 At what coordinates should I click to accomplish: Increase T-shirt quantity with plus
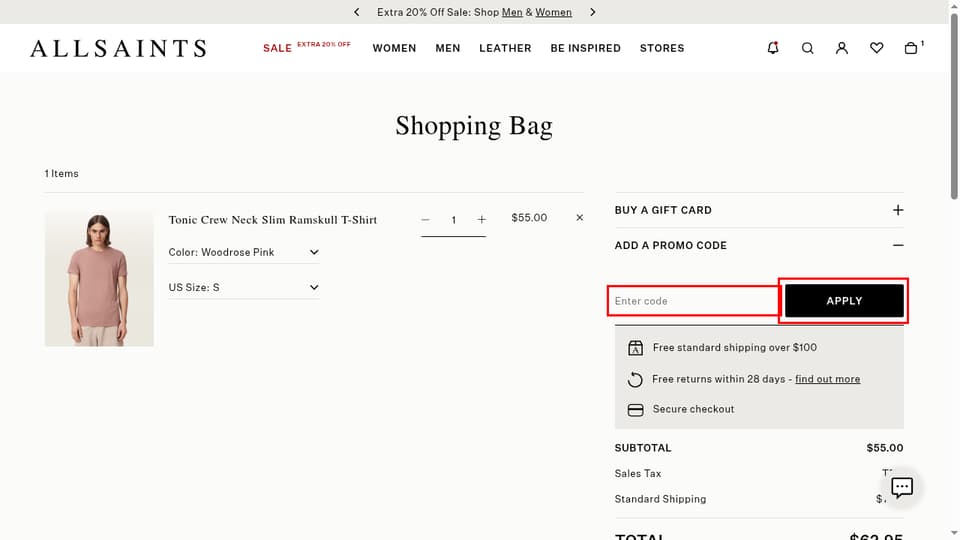(482, 220)
